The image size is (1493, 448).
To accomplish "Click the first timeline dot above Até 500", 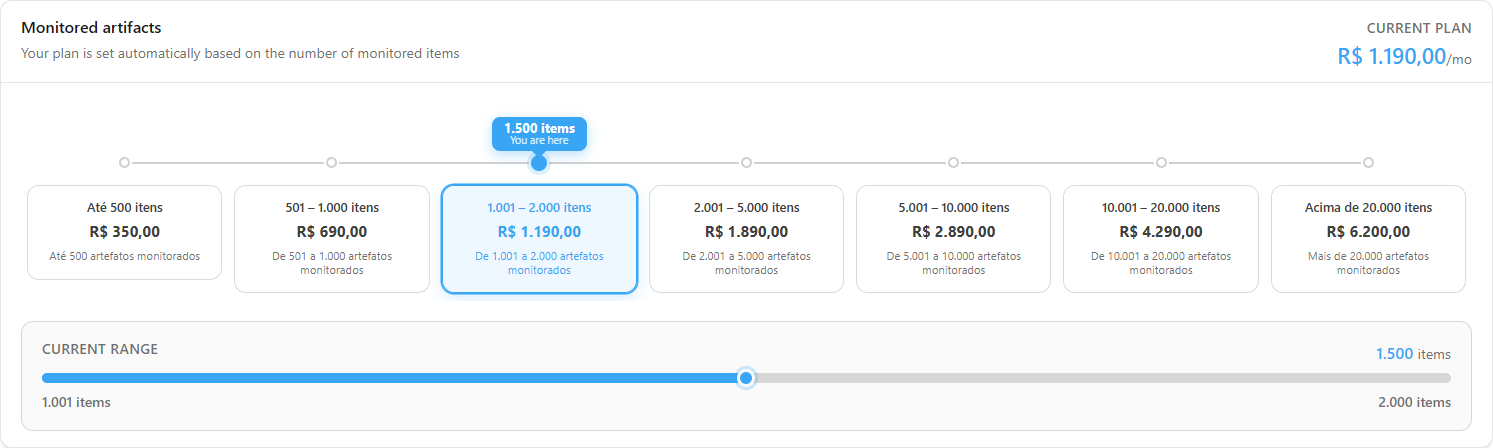I will coord(124,162).
